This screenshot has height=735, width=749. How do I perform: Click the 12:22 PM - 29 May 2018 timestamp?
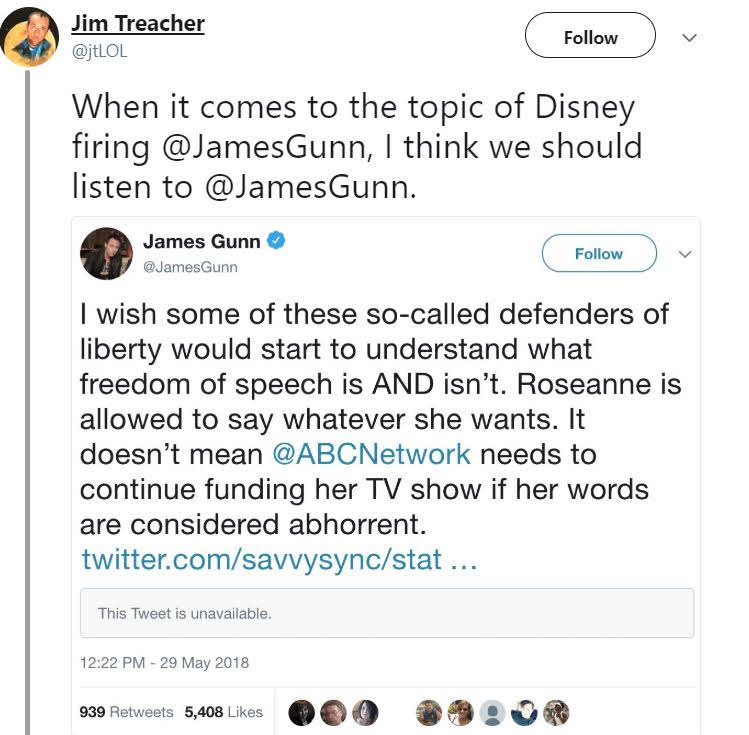[164, 663]
